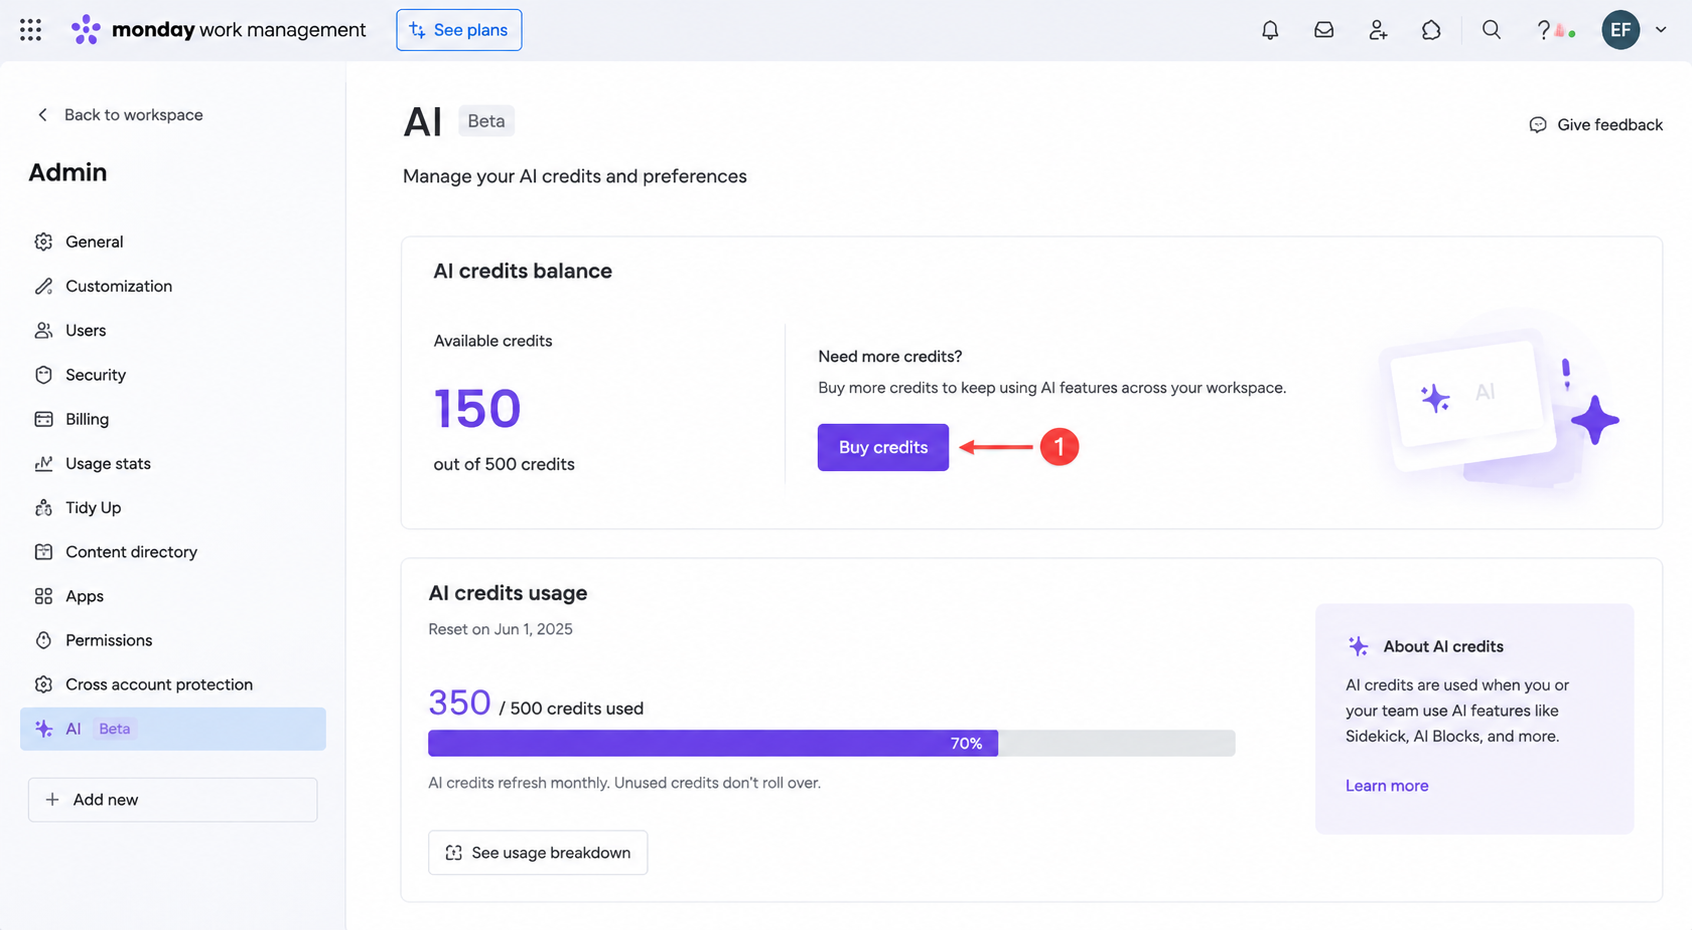Image resolution: width=1692 pixels, height=930 pixels.
Task: Click Back to workspace link
Action: pyautogui.click(x=133, y=115)
